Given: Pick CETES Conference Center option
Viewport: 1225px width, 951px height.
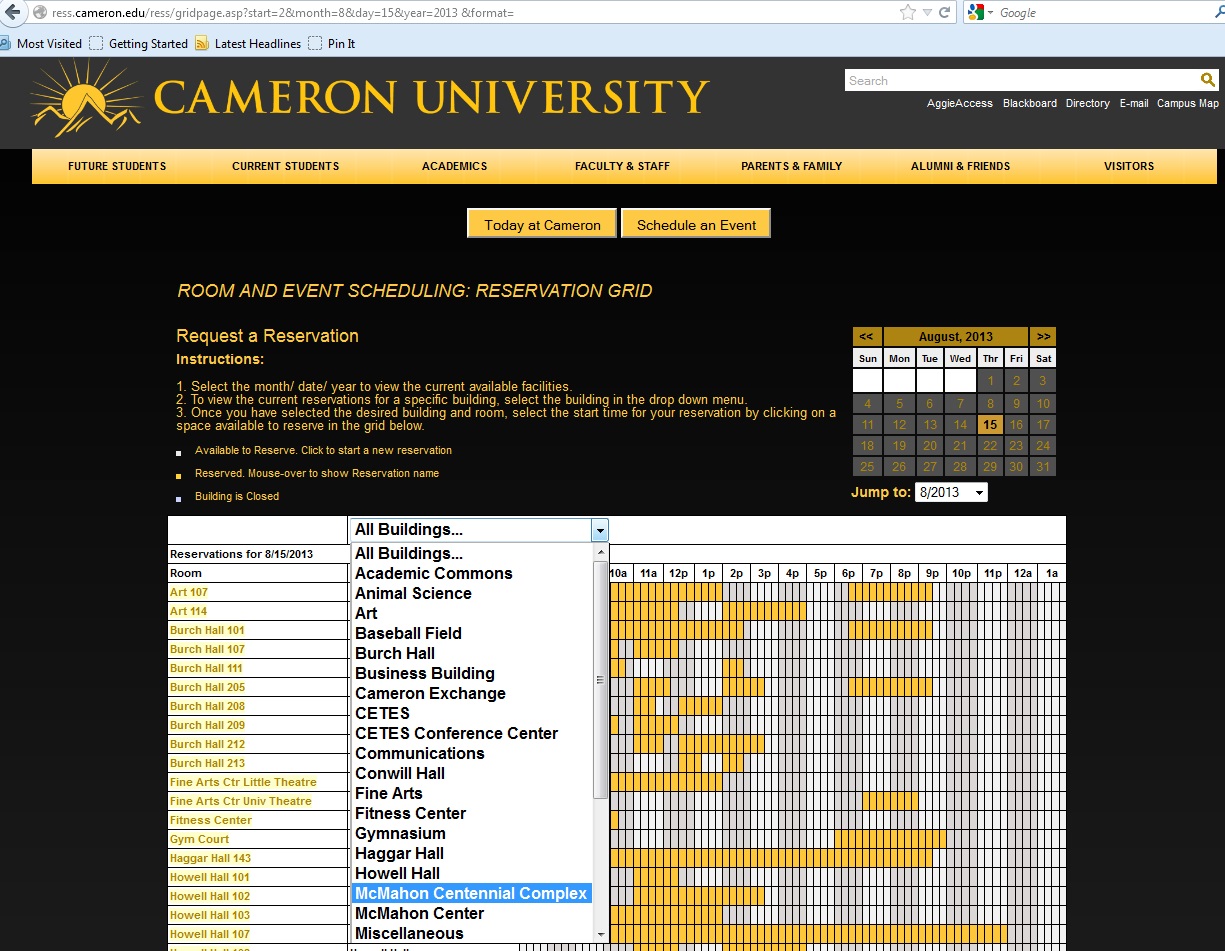Looking at the screenshot, I should point(471,733).
